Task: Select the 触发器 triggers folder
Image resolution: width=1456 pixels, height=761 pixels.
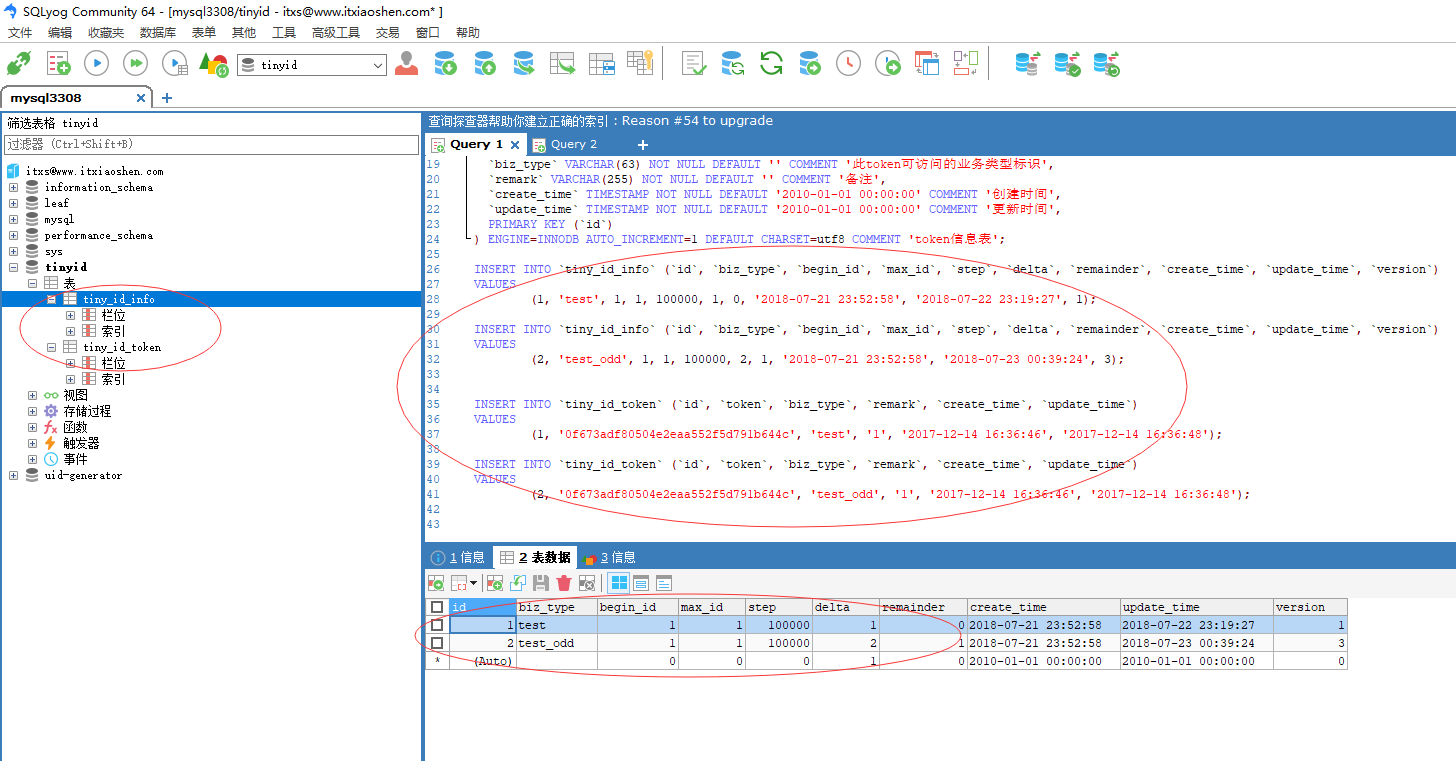Action: pos(82,443)
